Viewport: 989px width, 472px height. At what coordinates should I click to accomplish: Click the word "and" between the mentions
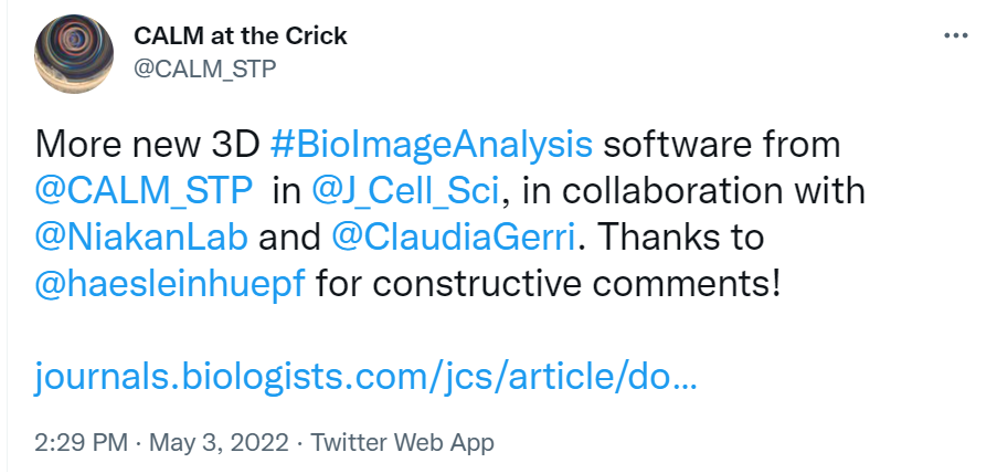291,239
